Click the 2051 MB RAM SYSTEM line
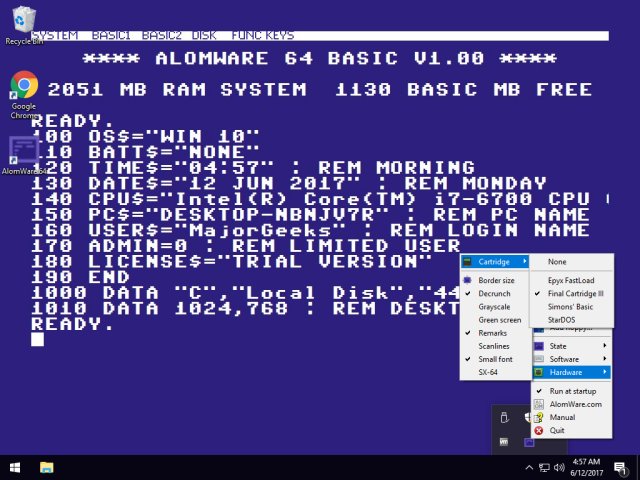This screenshot has width=640, height=480. click(320, 90)
